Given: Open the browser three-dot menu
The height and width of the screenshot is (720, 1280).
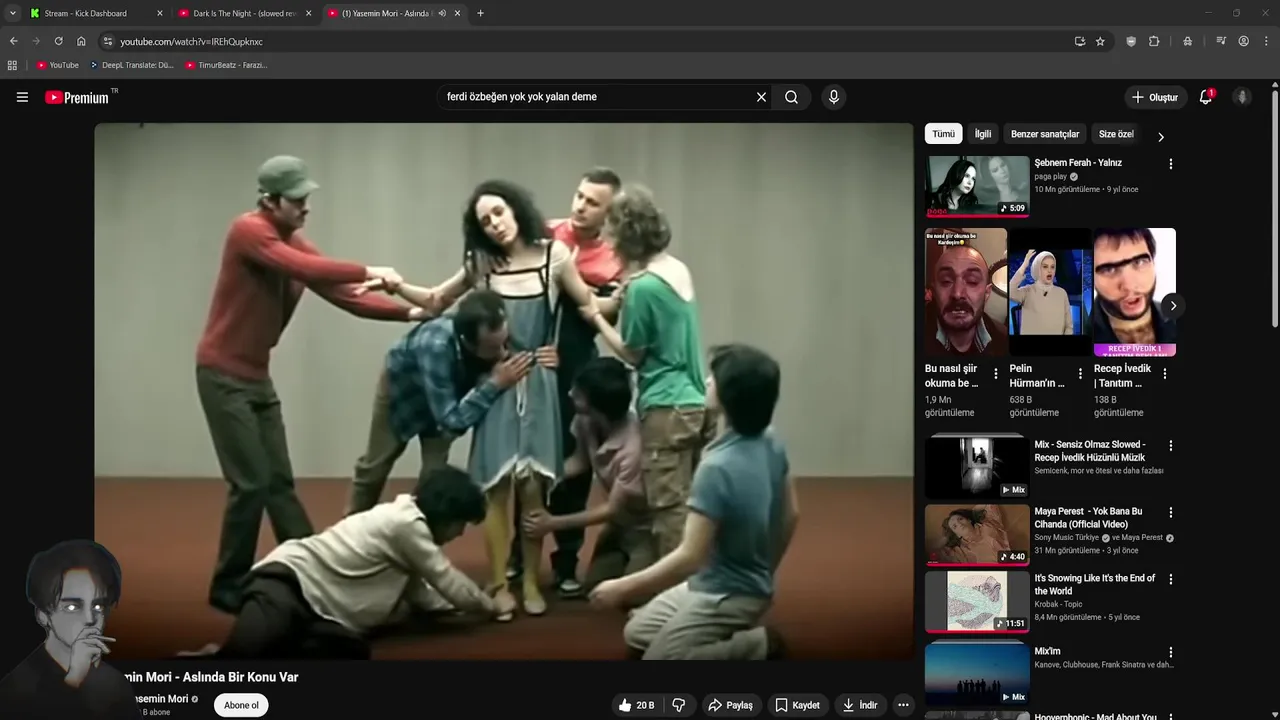Looking at the screenshot, I should [1267, 42].
